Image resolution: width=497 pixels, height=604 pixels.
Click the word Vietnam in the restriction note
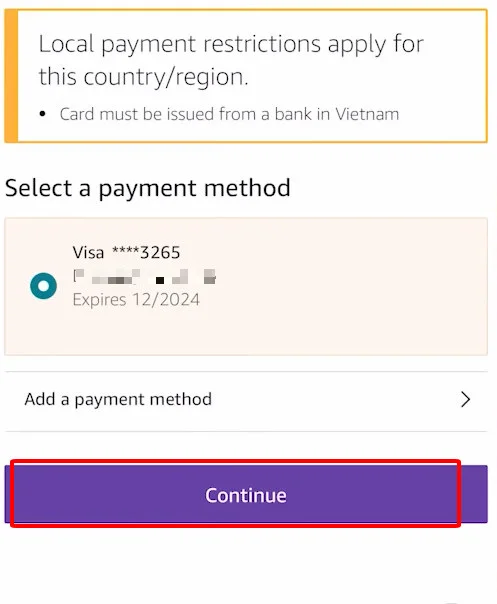point(367,114)
